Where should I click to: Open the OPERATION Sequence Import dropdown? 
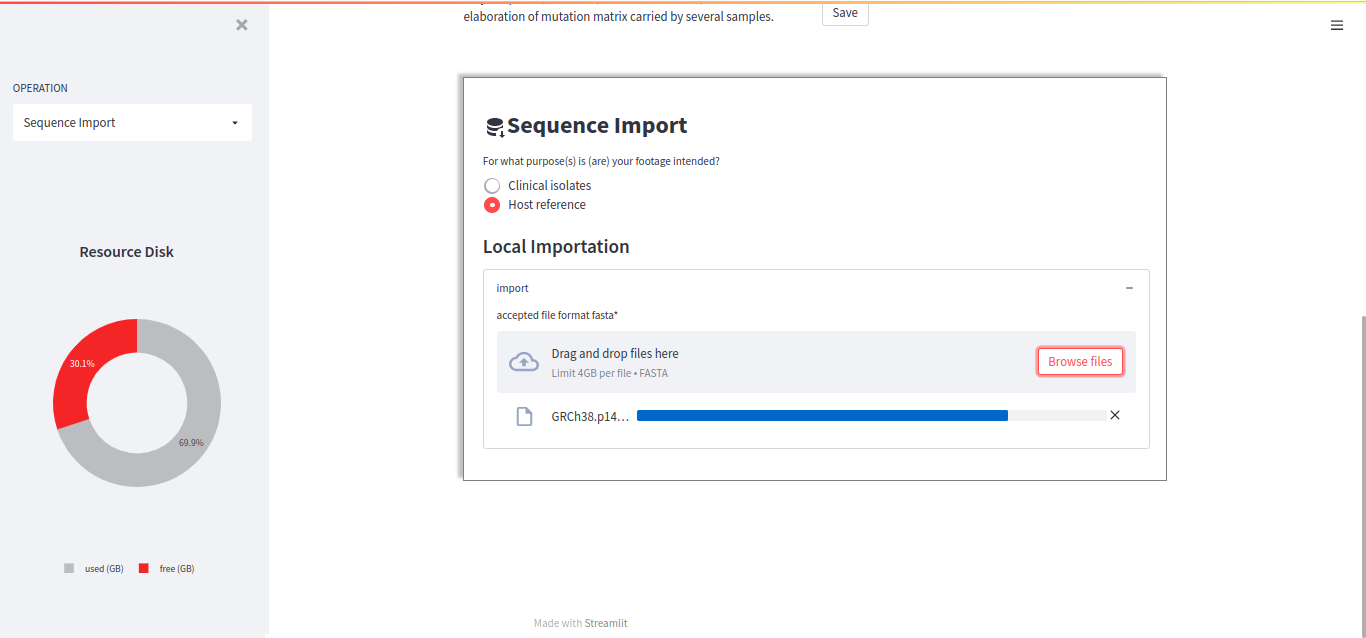[132, 123]
